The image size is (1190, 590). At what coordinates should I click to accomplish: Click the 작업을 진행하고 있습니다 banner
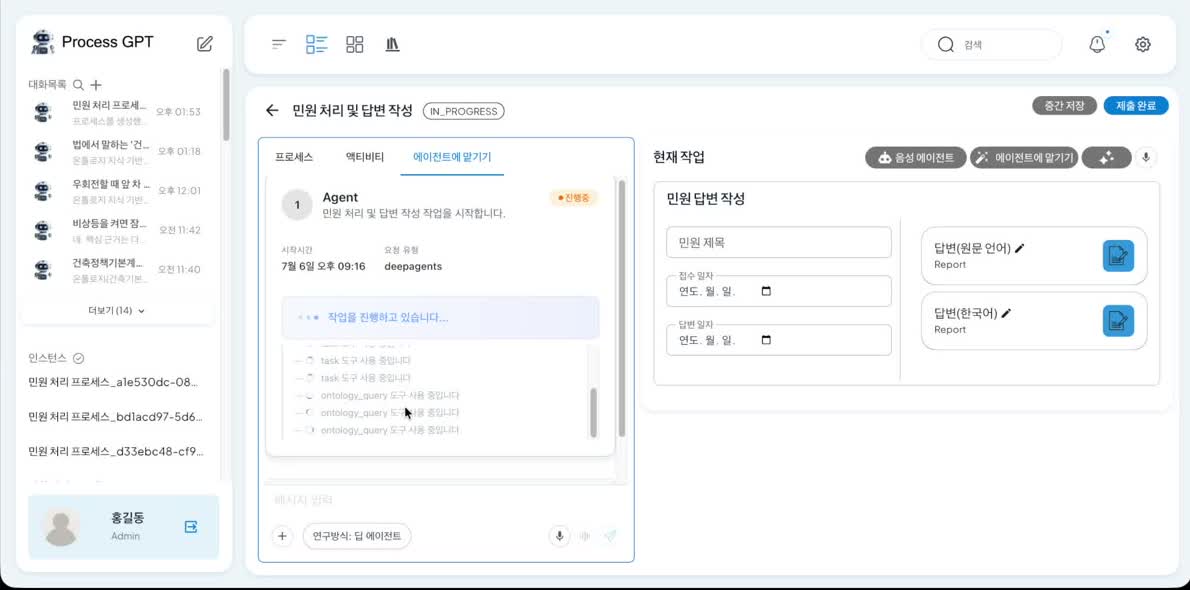pos(440,317)
